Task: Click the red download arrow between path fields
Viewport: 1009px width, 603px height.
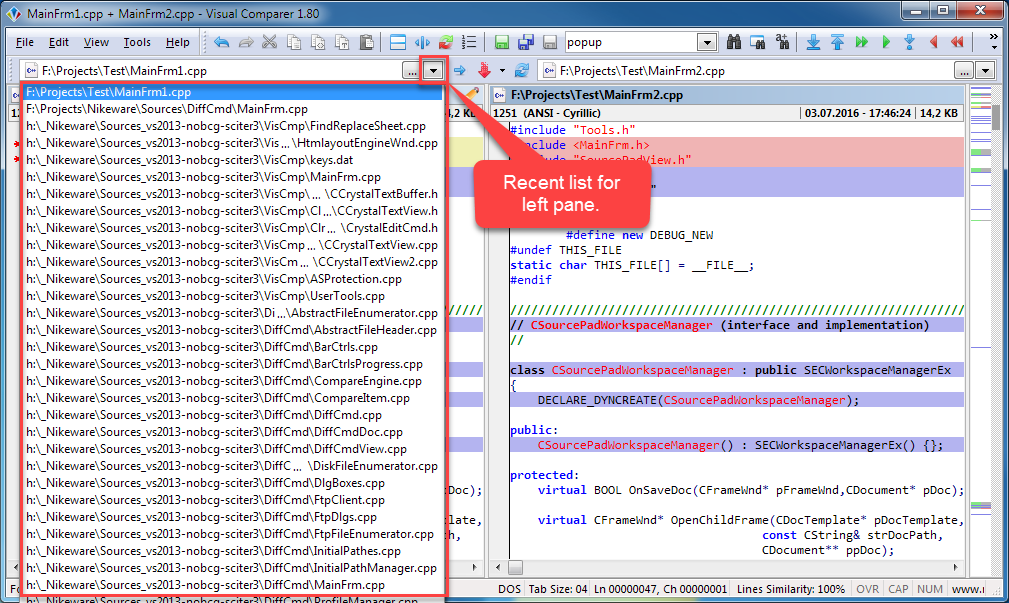Action: [x=485, y=71]
